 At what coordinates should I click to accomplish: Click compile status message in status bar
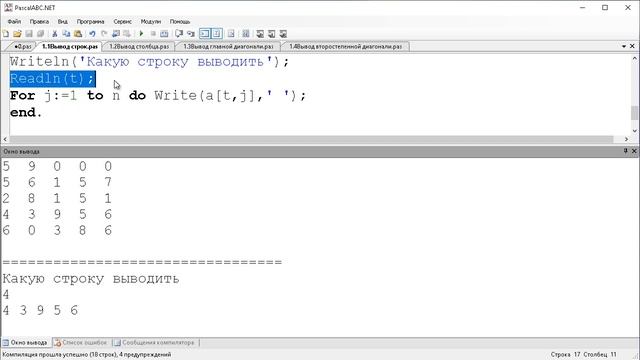(87, 355)
